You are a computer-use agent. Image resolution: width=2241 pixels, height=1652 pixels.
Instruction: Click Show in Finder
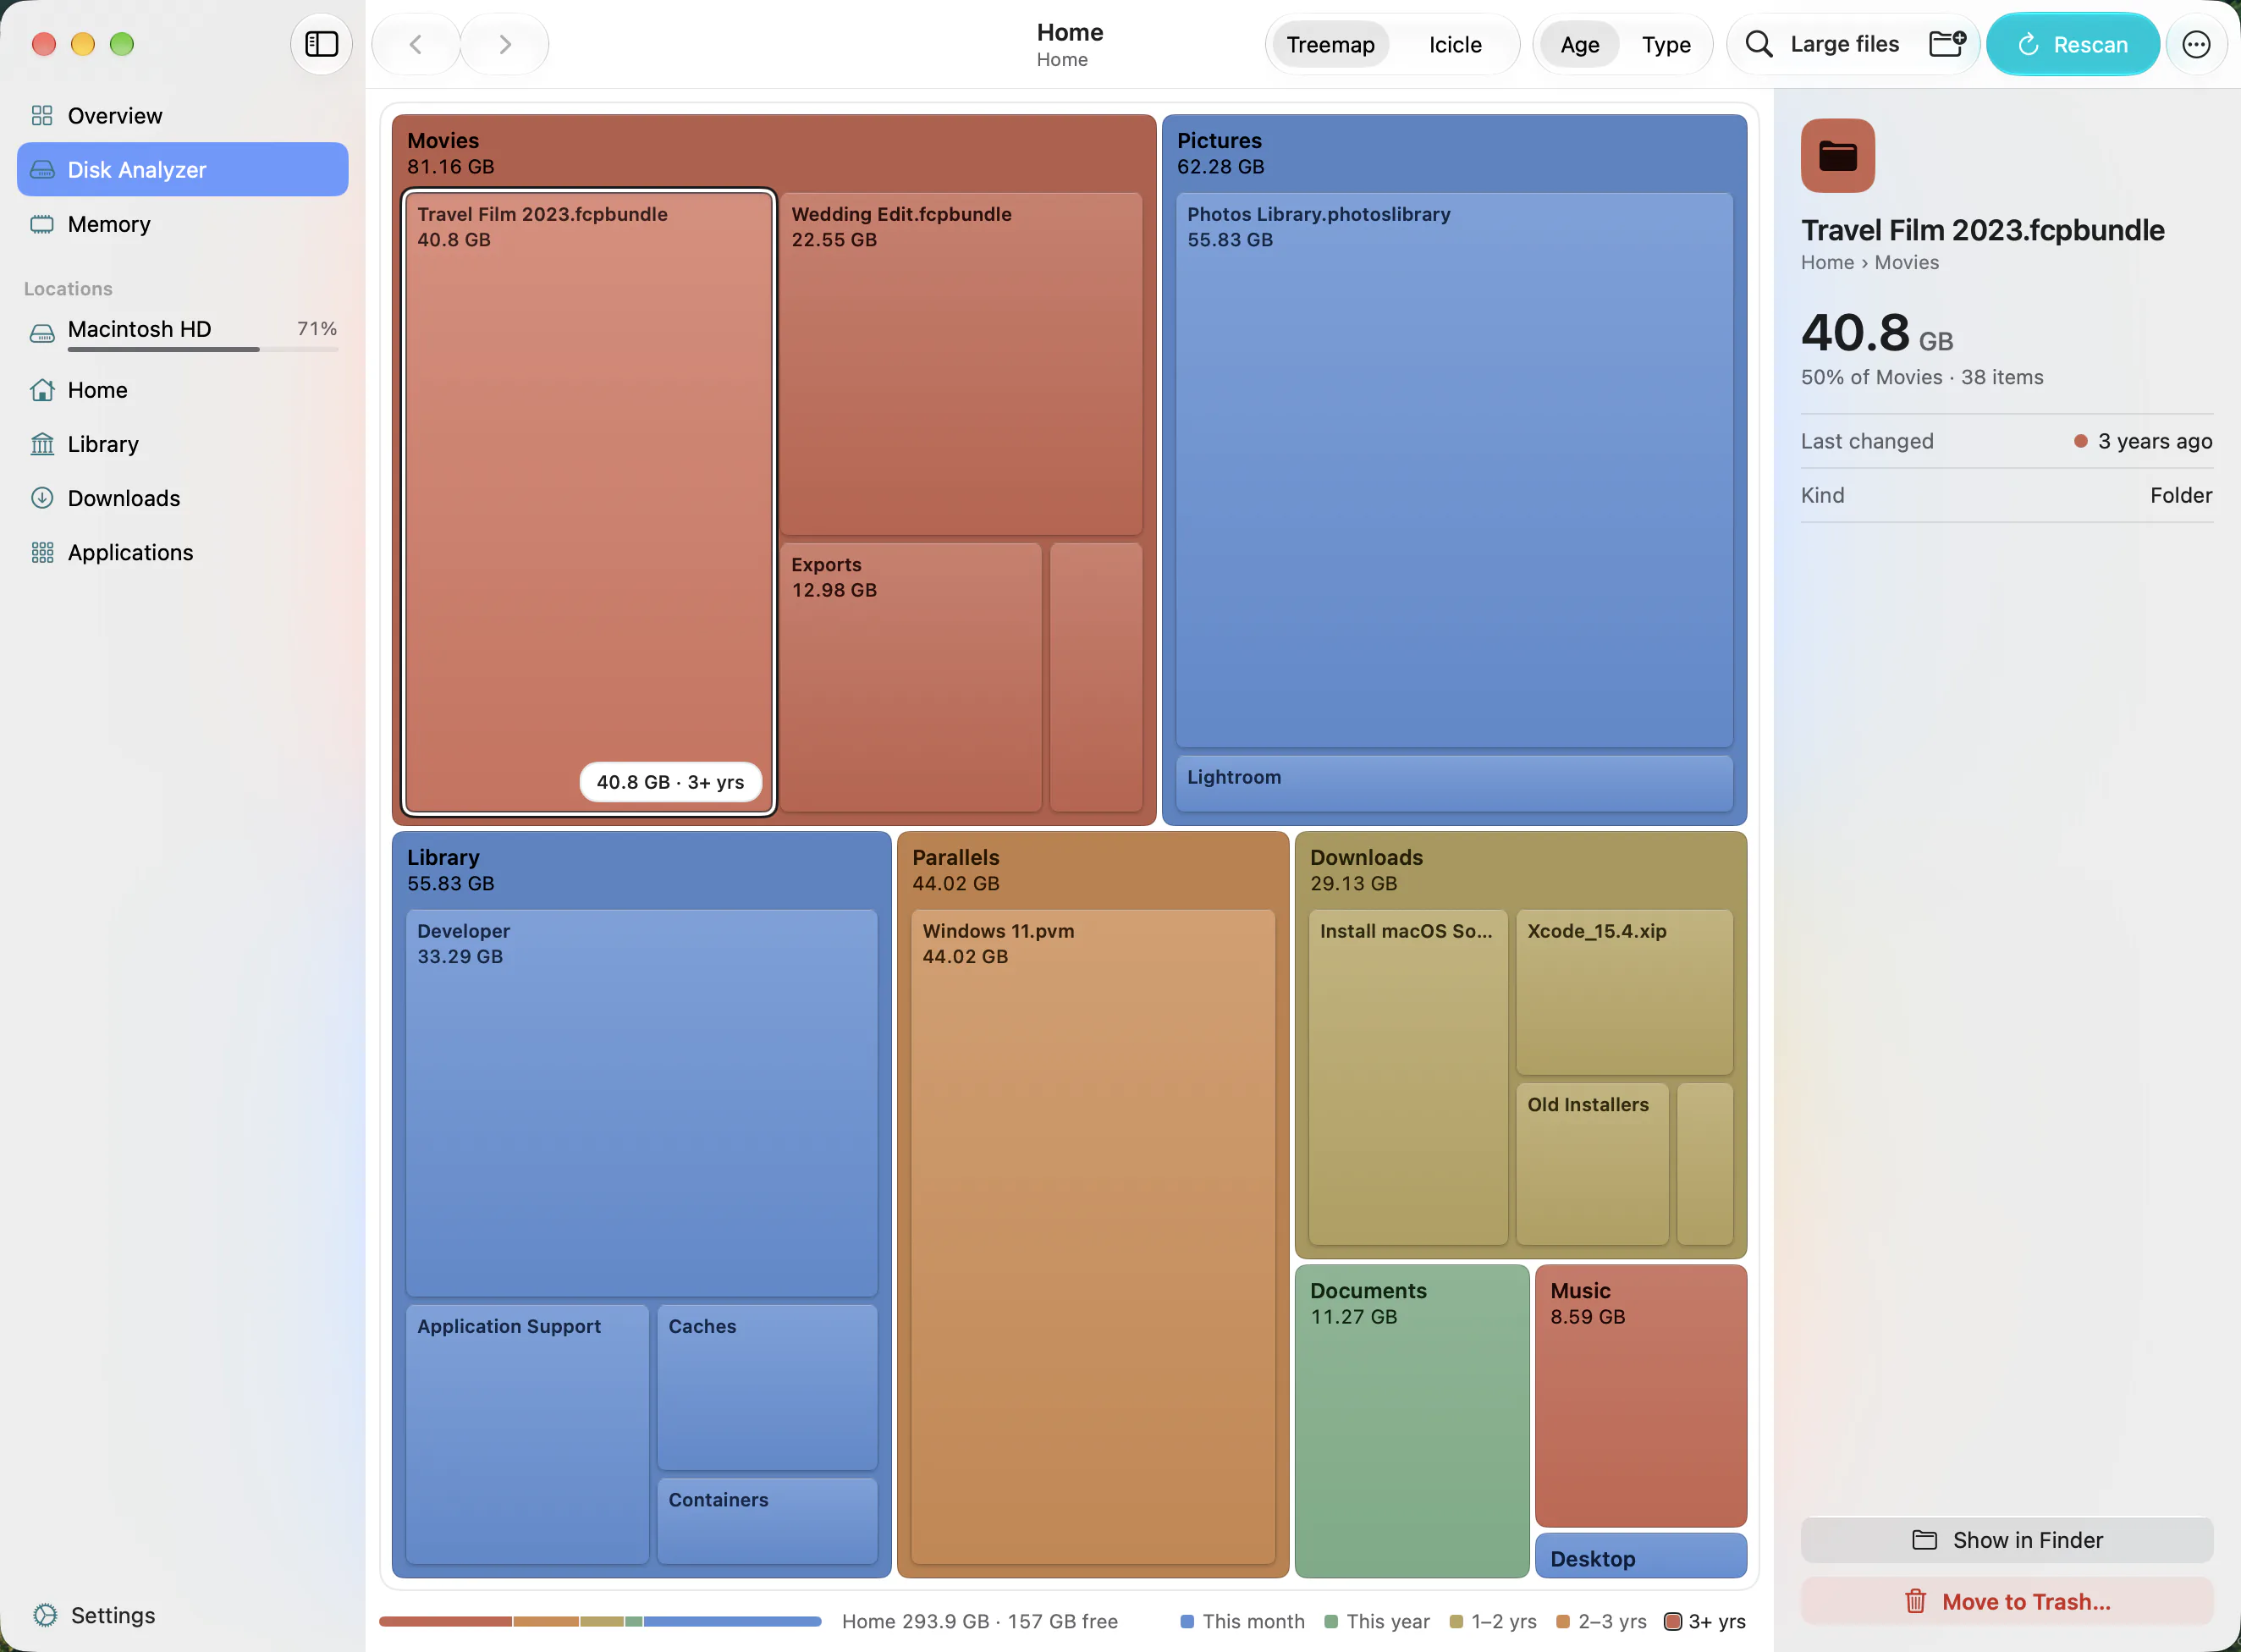(2006, 1540)
